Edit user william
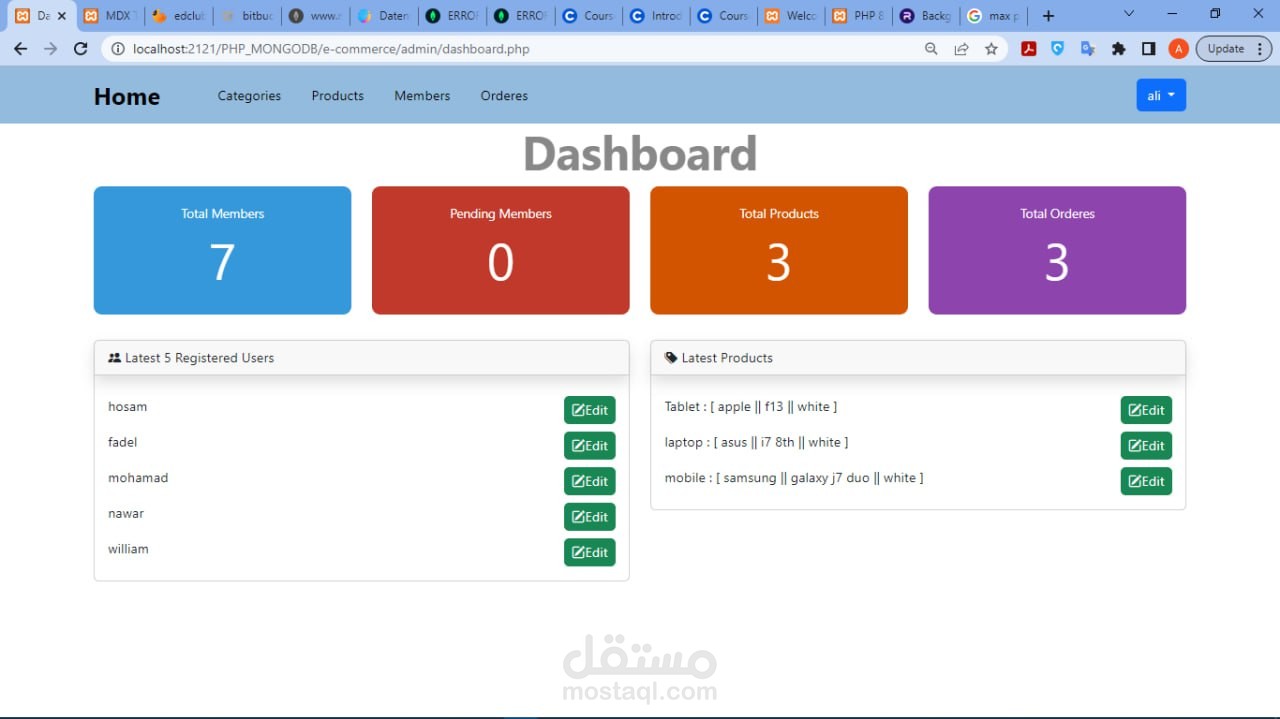Screen dimensions: 1280x719 pyautogui.click(x=589, y=552)
